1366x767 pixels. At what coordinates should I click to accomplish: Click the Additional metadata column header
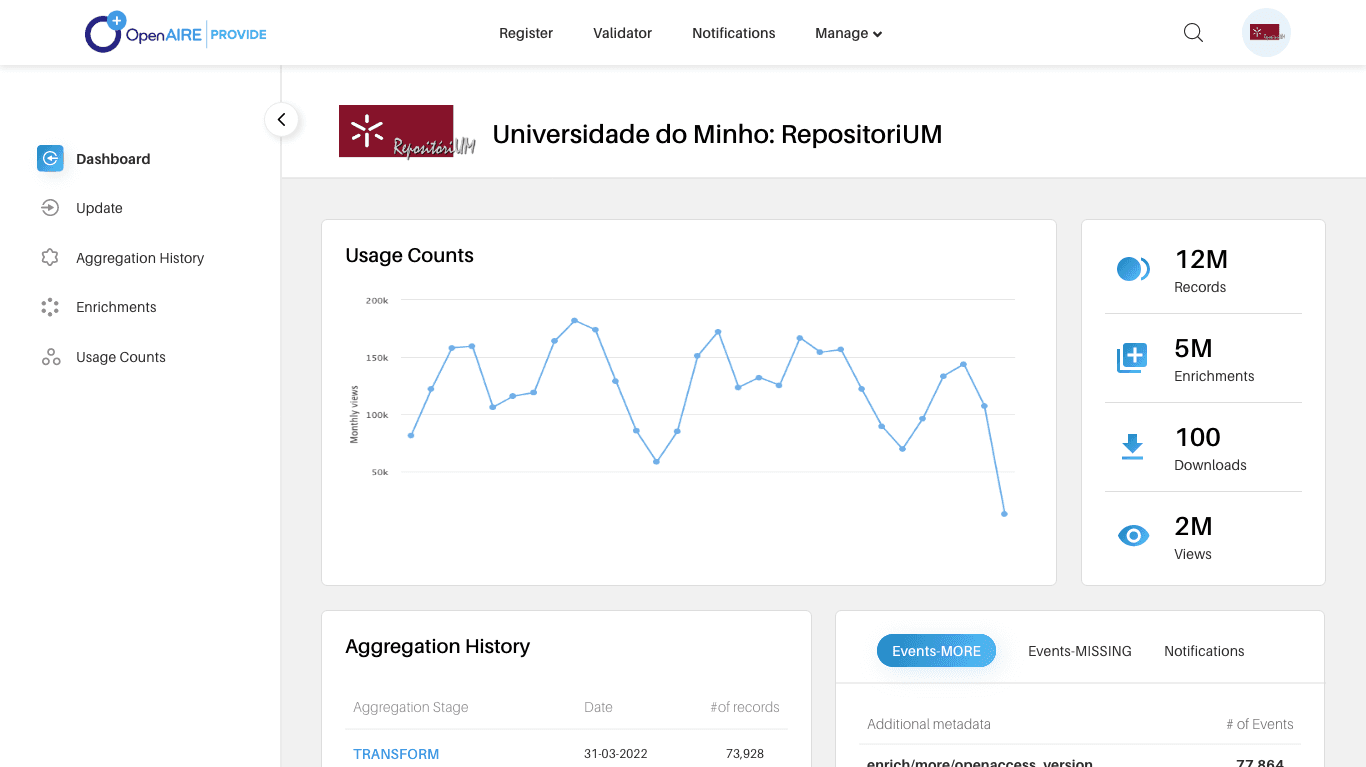pyautogui.click(x=929, y=724)
